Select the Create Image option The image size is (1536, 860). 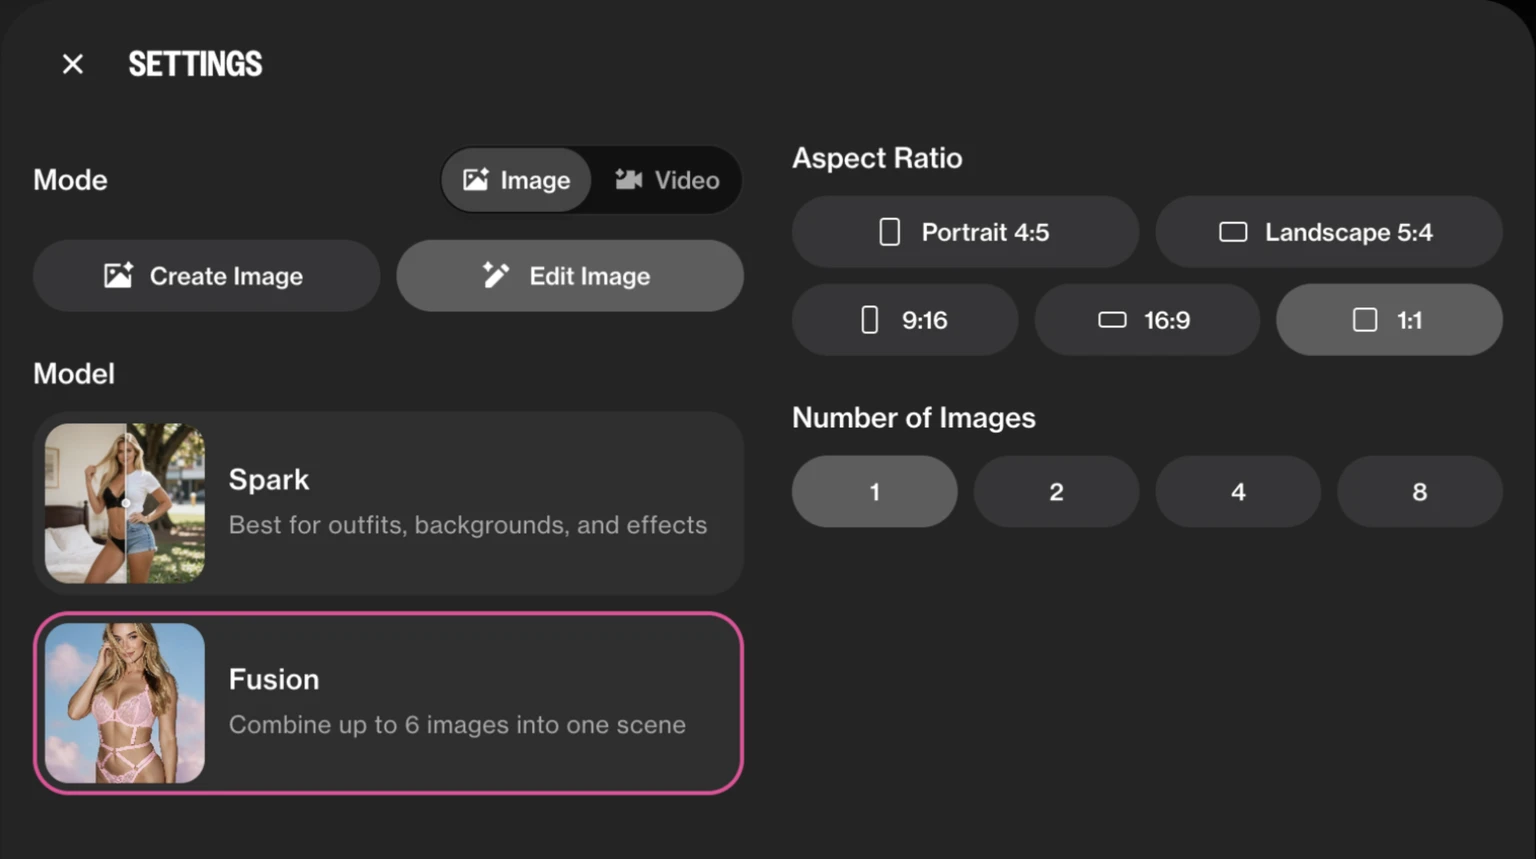tap(207, 276)
